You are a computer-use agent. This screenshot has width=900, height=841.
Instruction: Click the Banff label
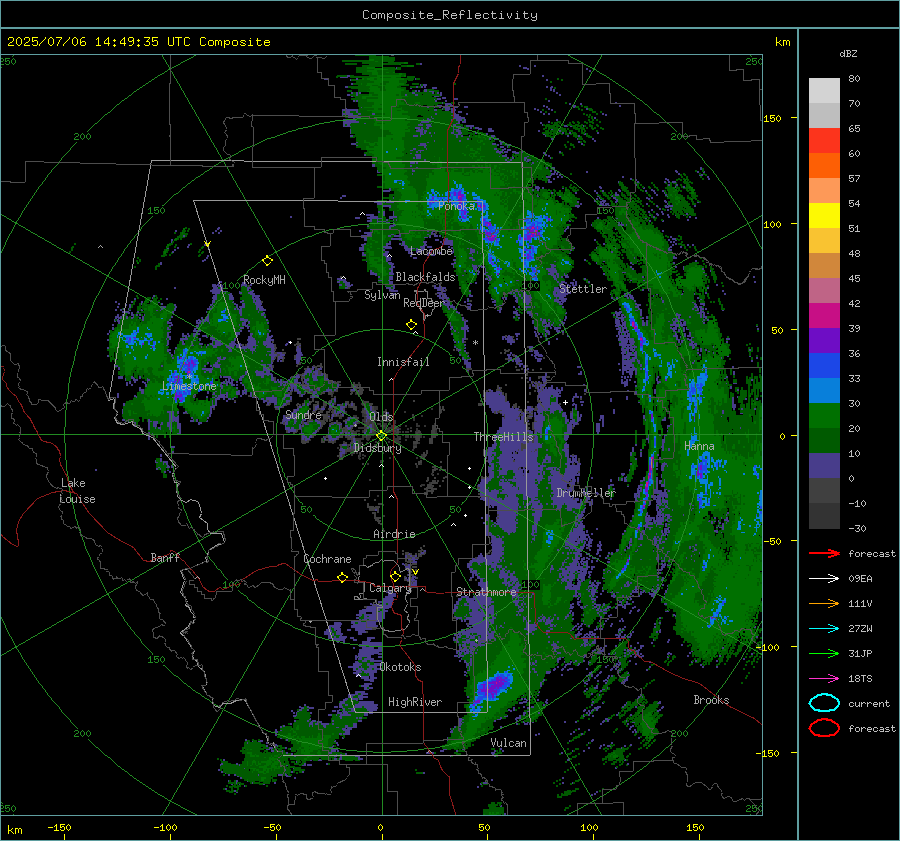coord(165,557)
